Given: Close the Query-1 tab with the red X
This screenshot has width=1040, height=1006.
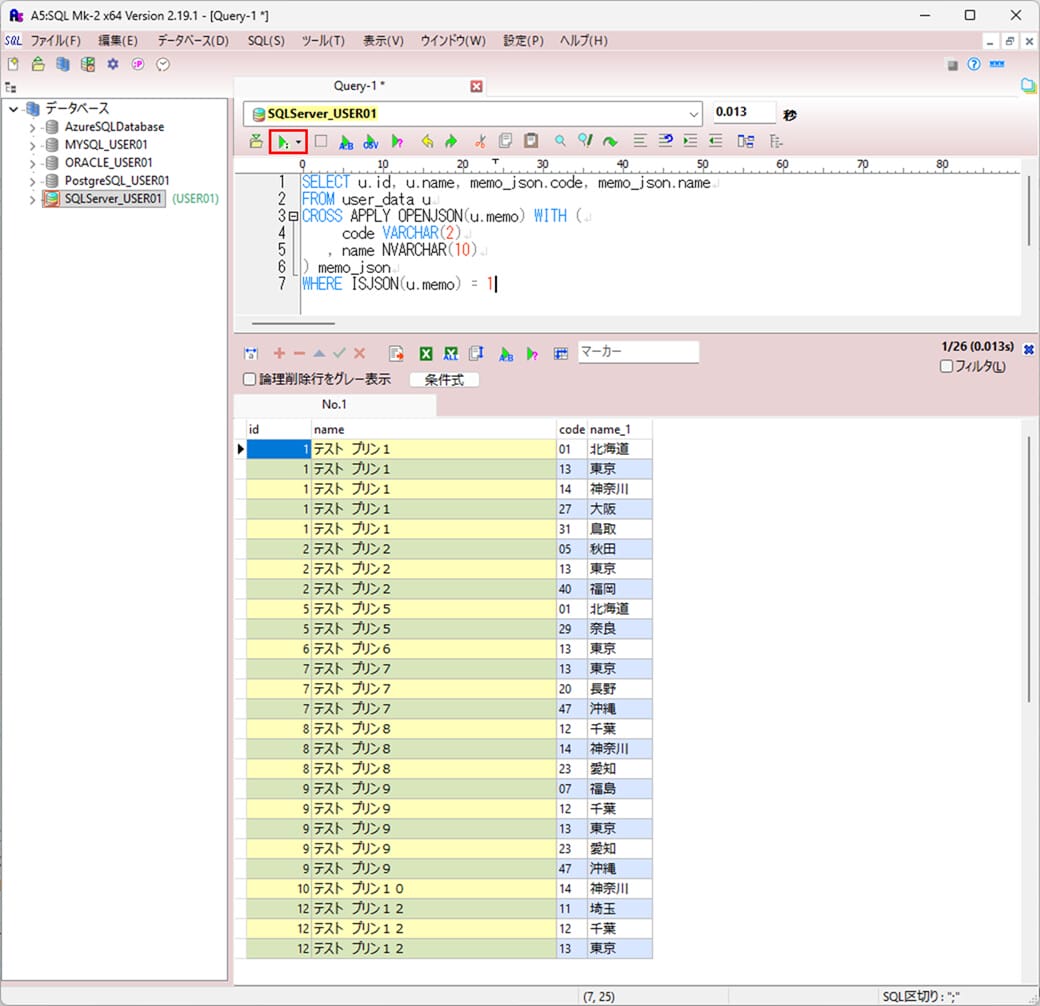Looking at the screenshot, I should [x=477, y=87].
